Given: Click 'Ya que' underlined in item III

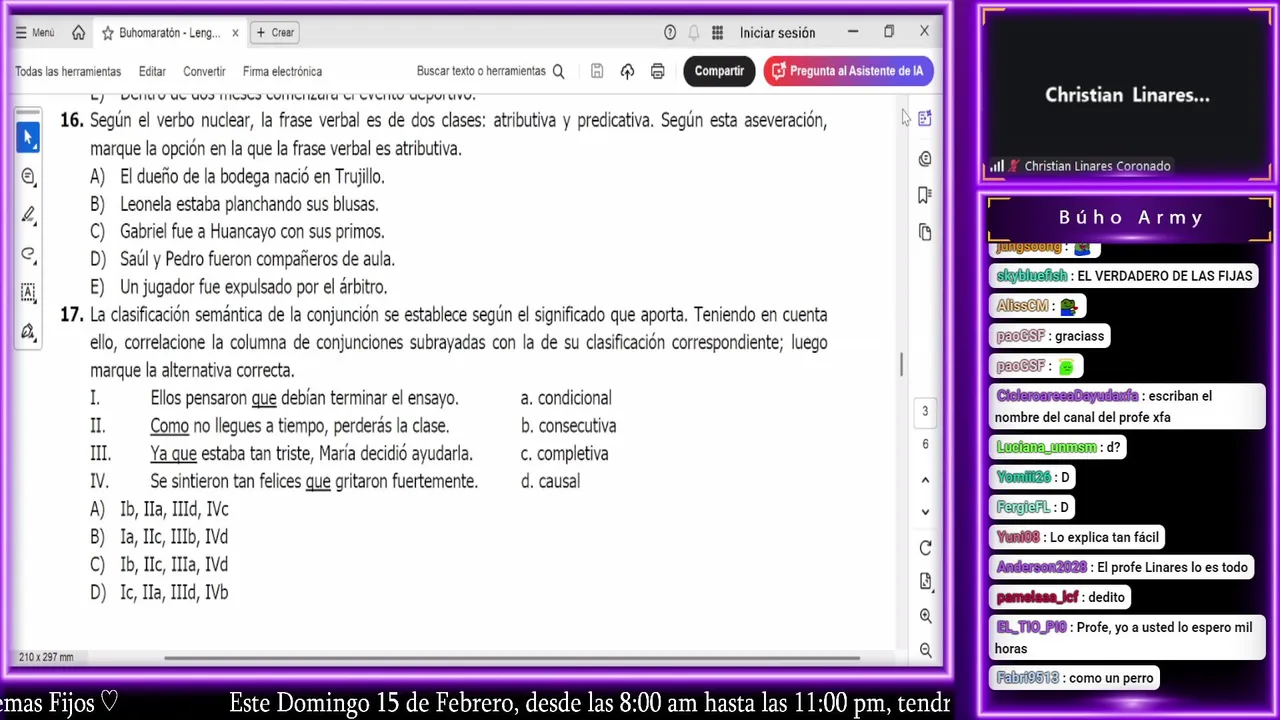Looking at the screenshot, I should point(173,453).
